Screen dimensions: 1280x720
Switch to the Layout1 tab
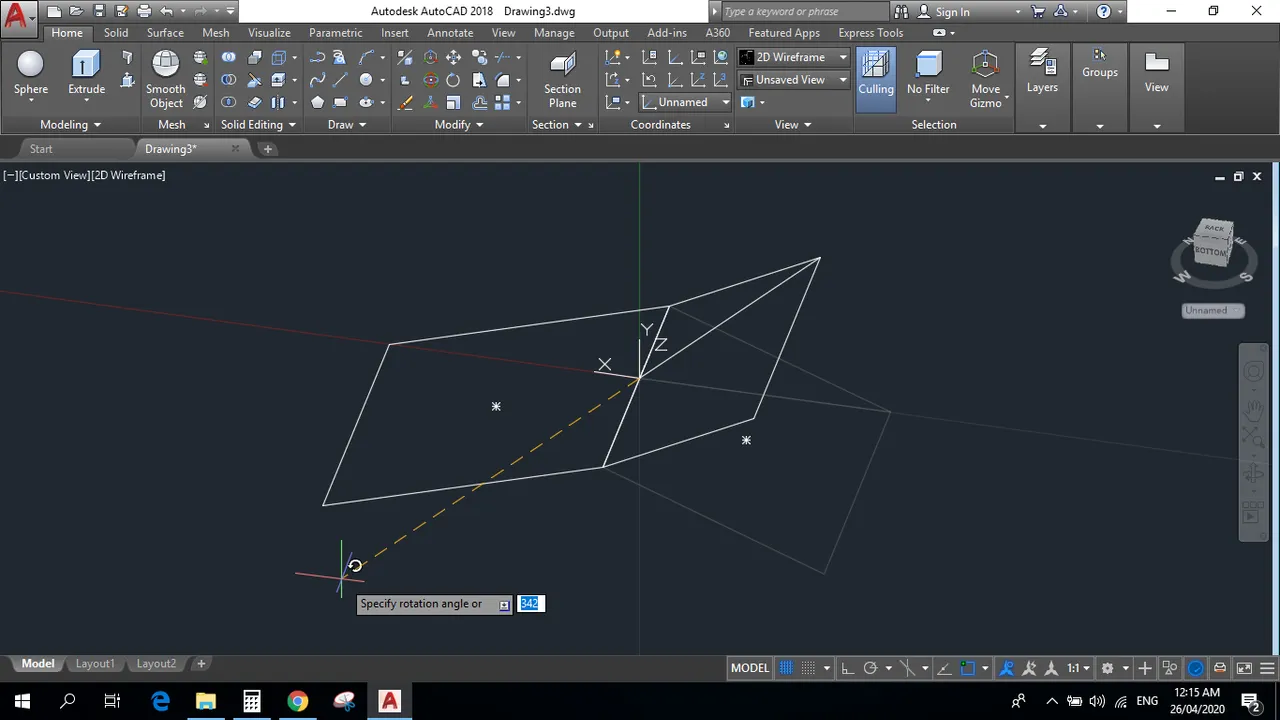(96, 664)
